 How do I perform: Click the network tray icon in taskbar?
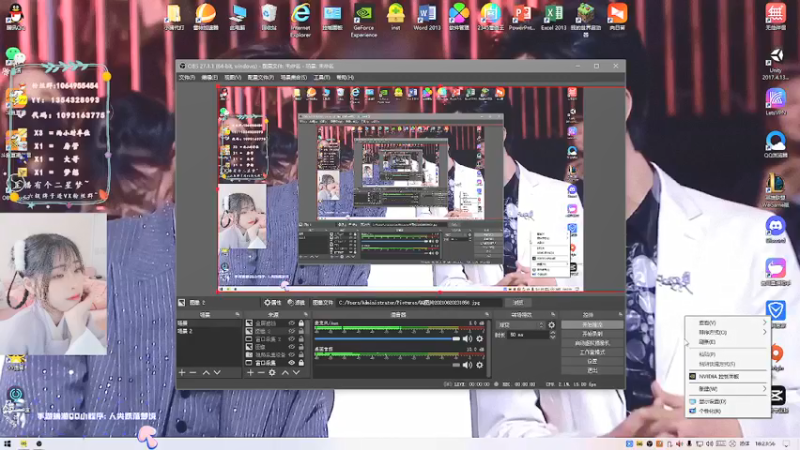pyautogui.click(x=699, y=444)
